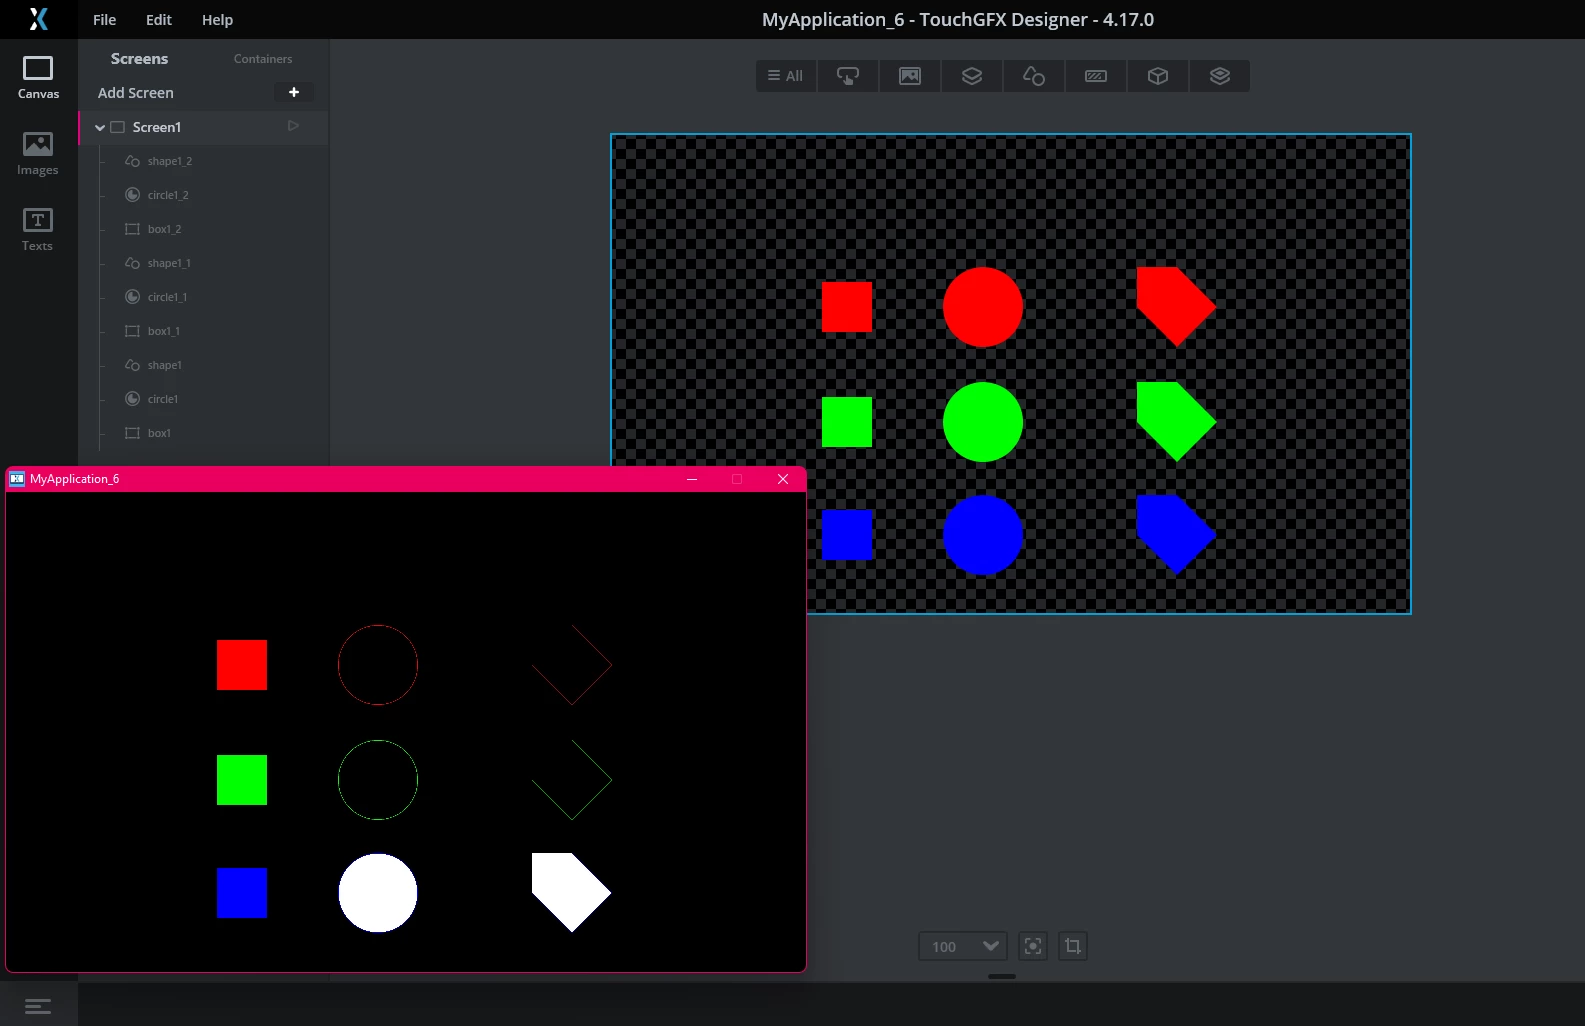This screenshot has height=1026, width=1585.
Task: Open the Buttons widget category
Action: point(848,76)
